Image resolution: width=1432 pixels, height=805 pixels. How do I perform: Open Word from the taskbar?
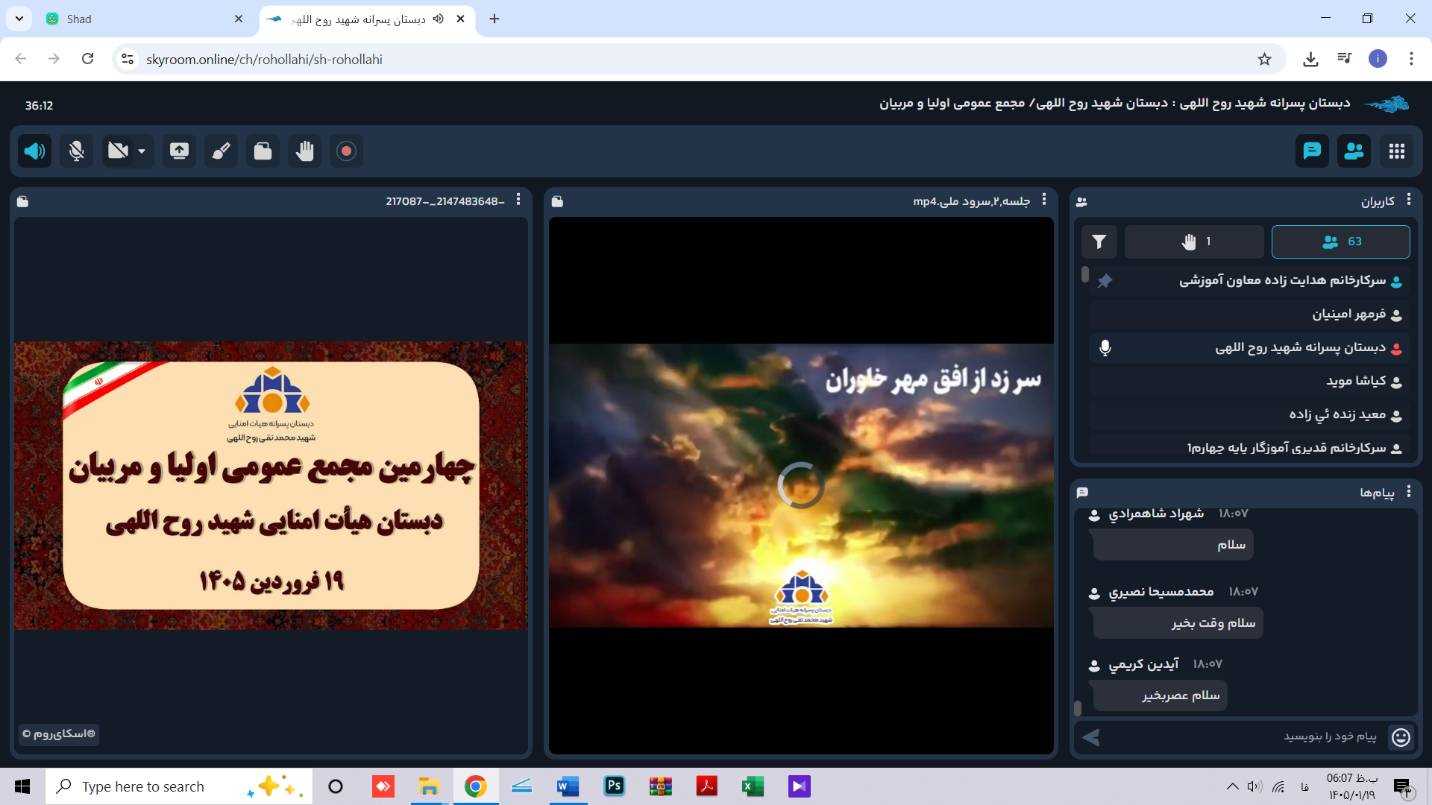click(567, 786)
